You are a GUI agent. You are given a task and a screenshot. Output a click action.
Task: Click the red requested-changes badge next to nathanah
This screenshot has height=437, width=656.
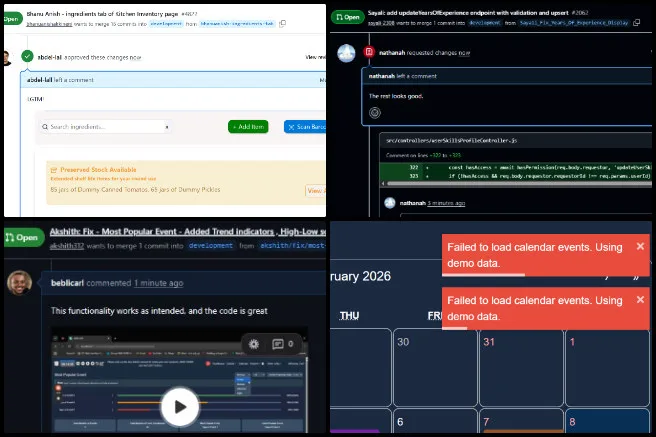pyautogui.click(x=369, y=52)
